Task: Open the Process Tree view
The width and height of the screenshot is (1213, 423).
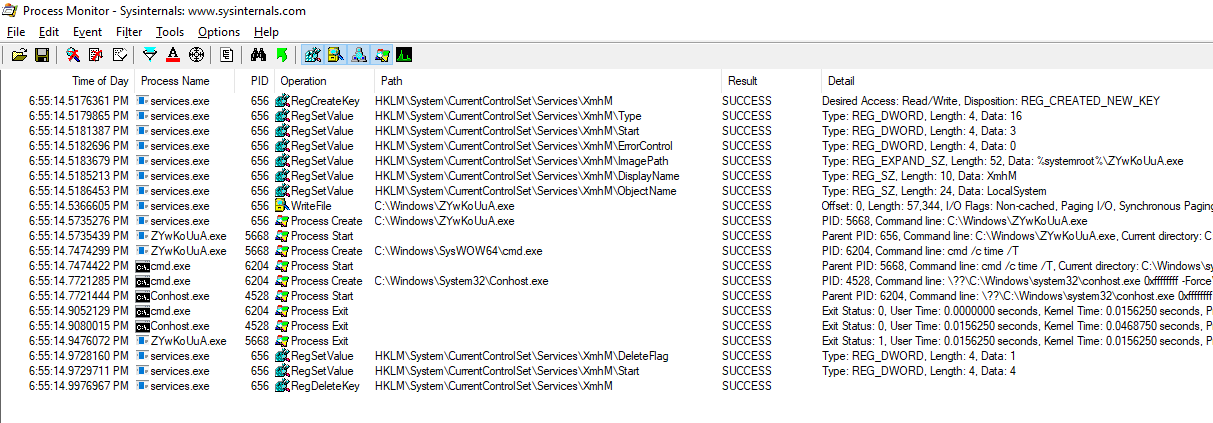Action: coord(227,54)
